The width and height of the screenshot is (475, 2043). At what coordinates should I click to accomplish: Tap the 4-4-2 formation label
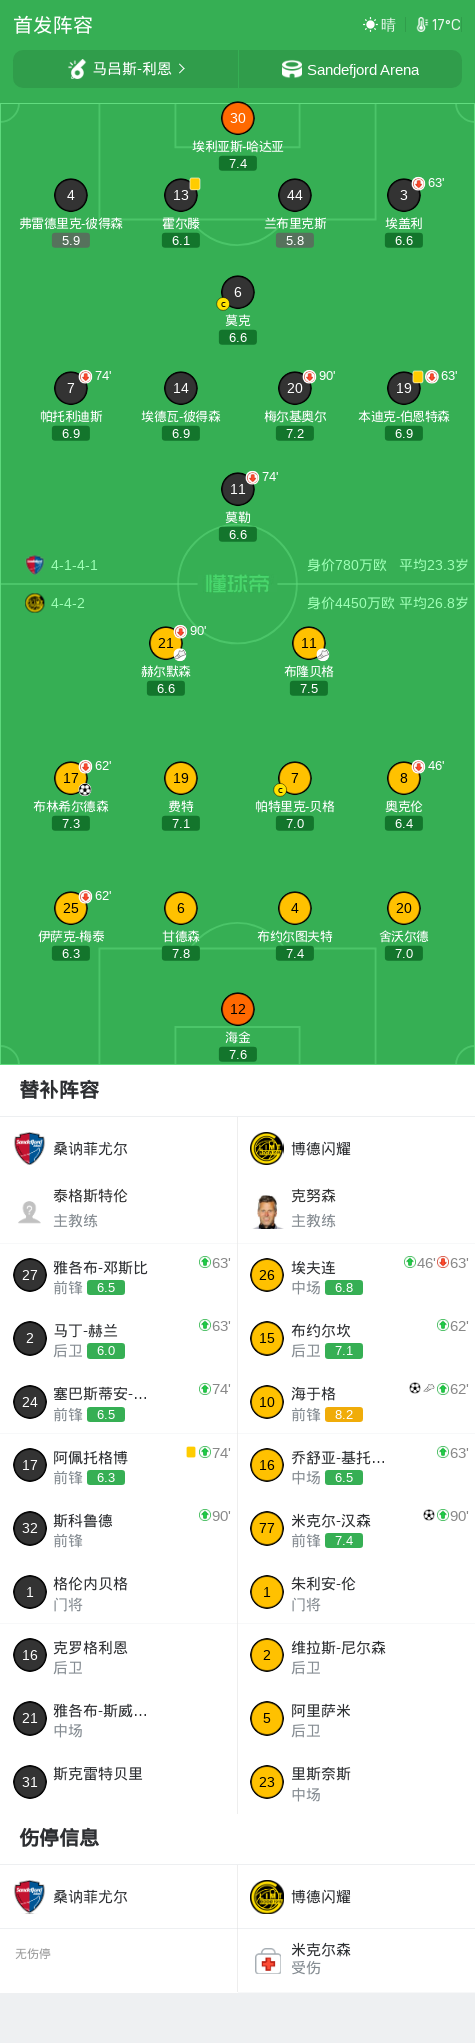pyautogui.click(x=68, y=603)
